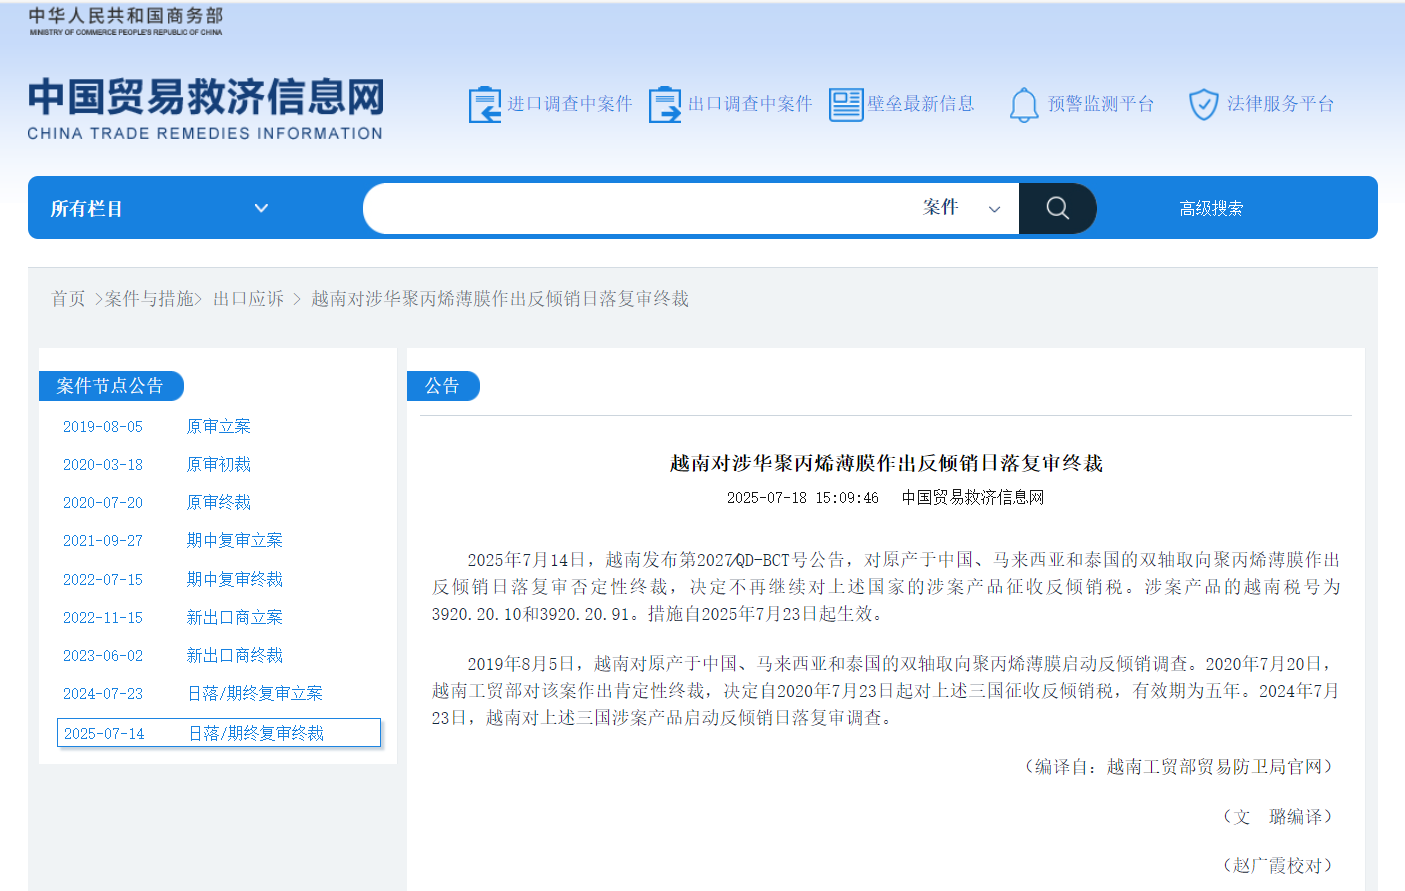Open 高级搜索 advanced search
The width and height of the screenshot is (1405, 891).
(x=1211, y=208)
